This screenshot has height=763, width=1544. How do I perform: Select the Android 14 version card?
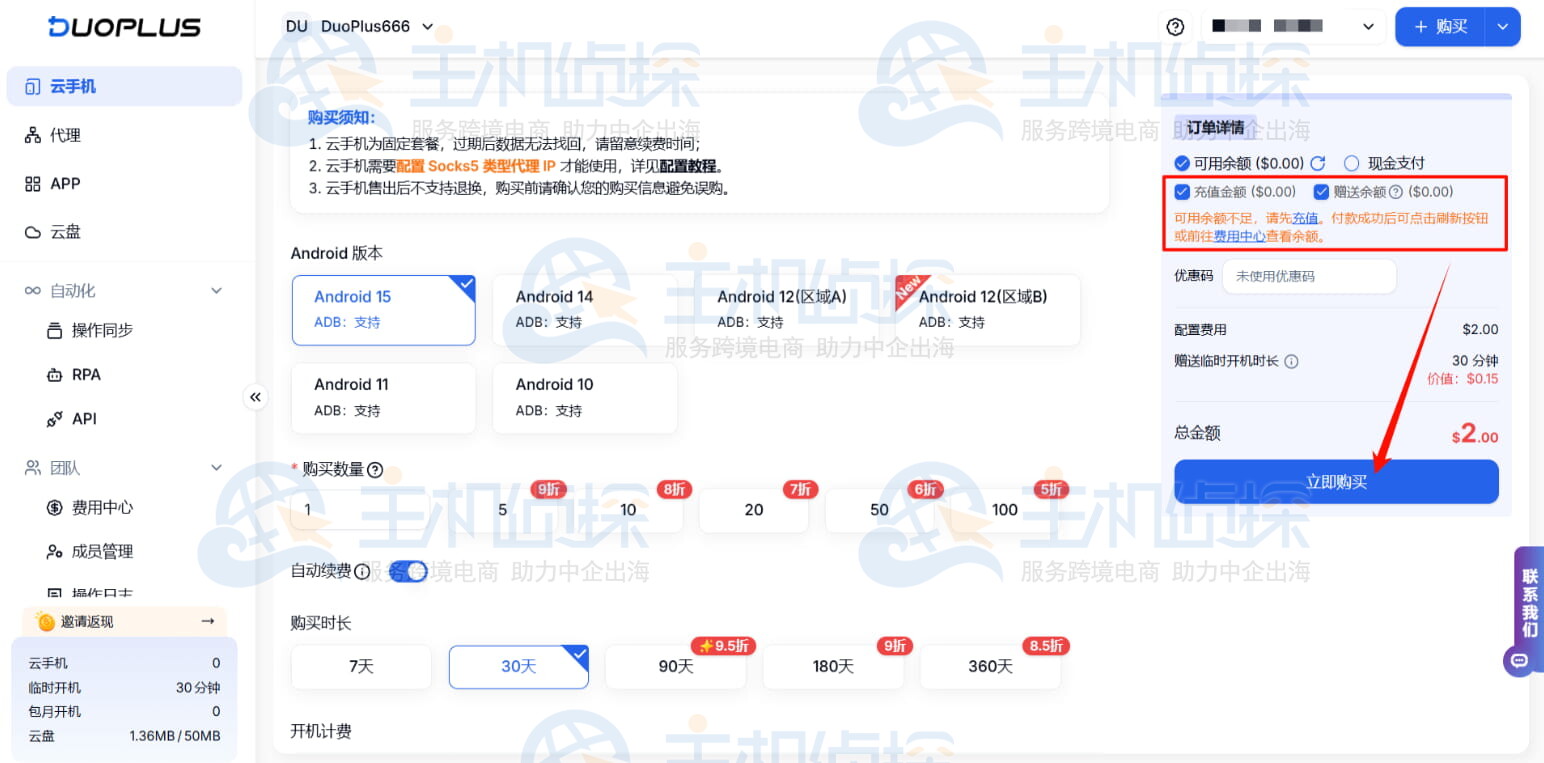(584, 310)
